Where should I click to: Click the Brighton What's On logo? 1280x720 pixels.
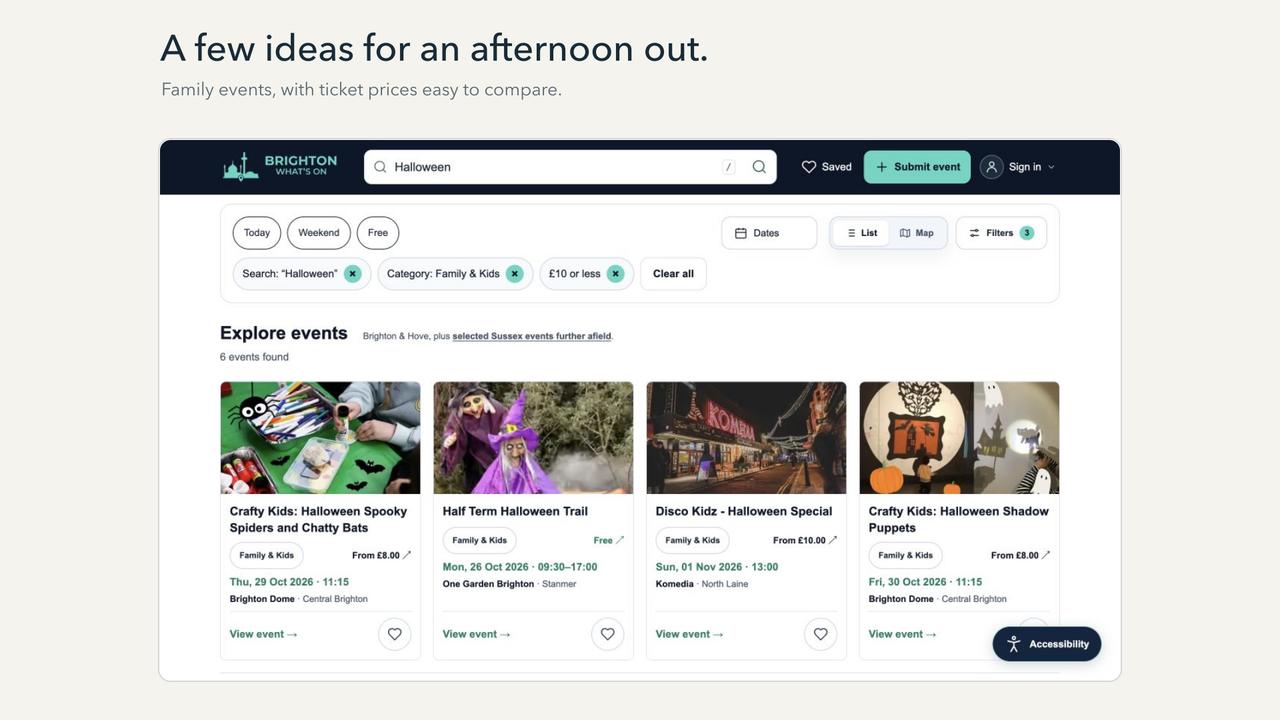click(280, 166)
